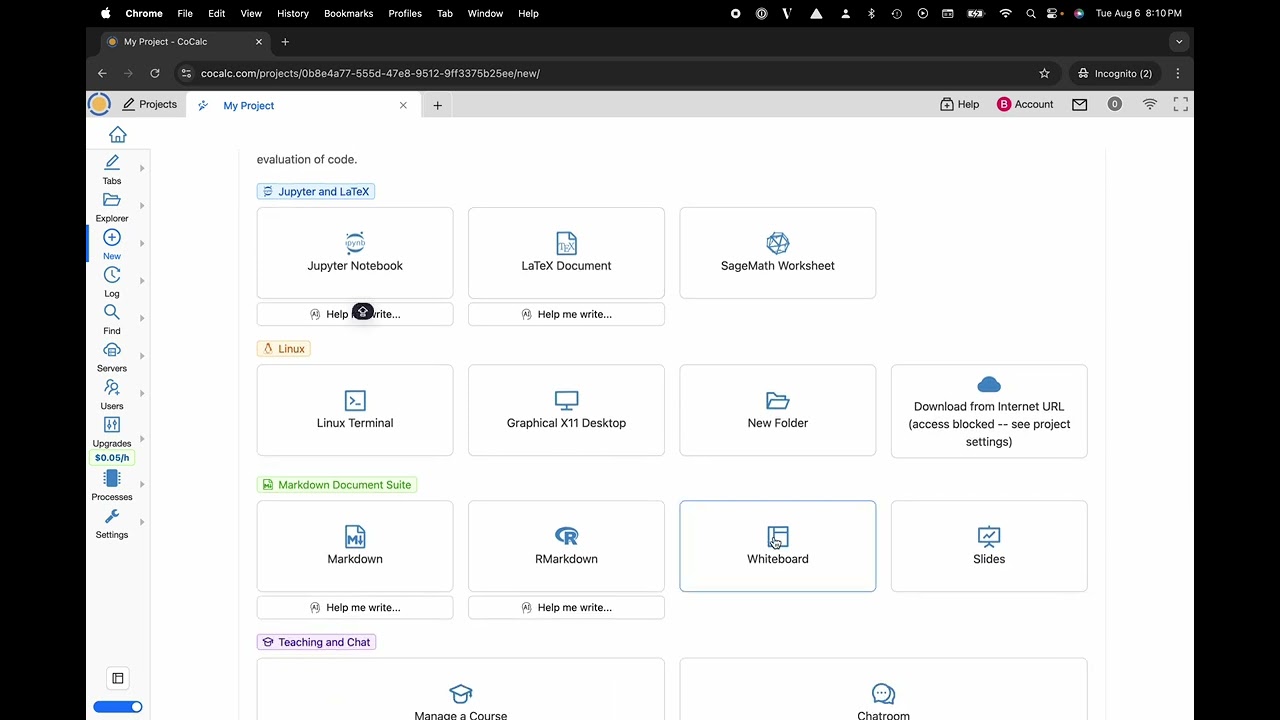
Task: Open the Explorer folder icon in sidebar
Action: pos(112,201)
